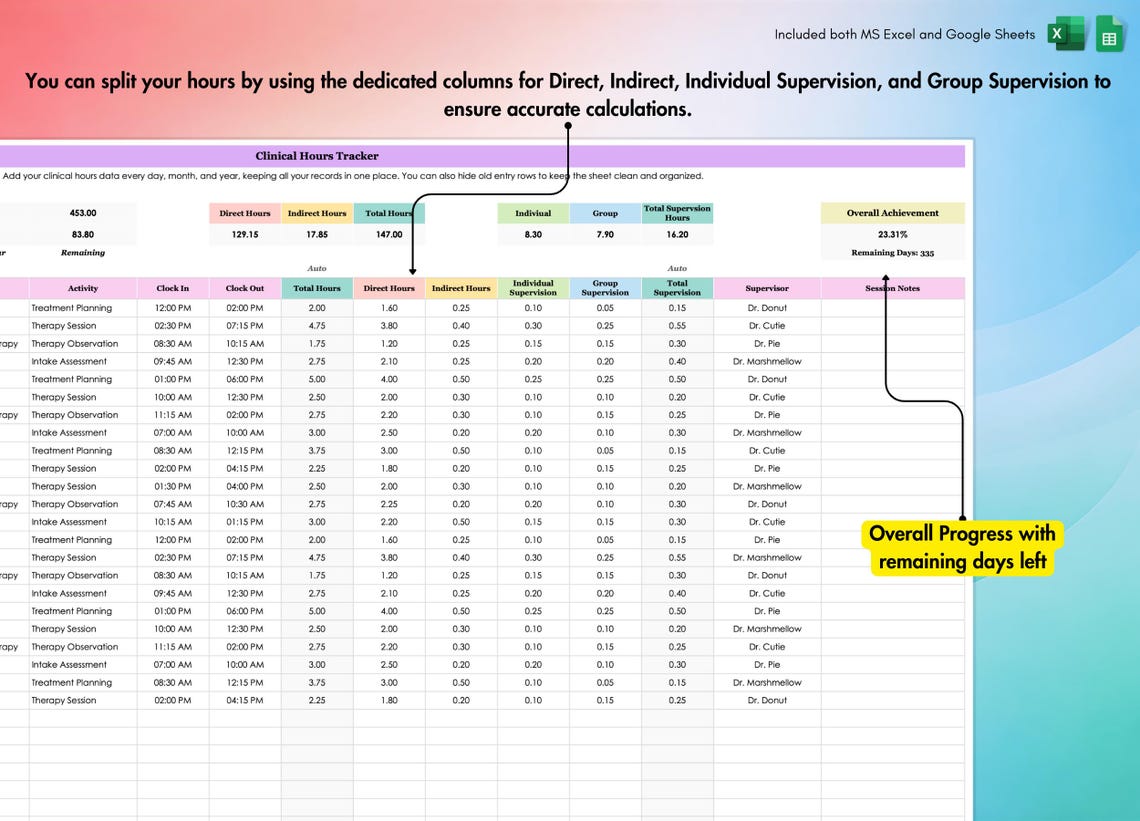The height and width of the screenshot is (821, 1140).
Task: Select the Supervisor column header
Action: pos(767,288)
